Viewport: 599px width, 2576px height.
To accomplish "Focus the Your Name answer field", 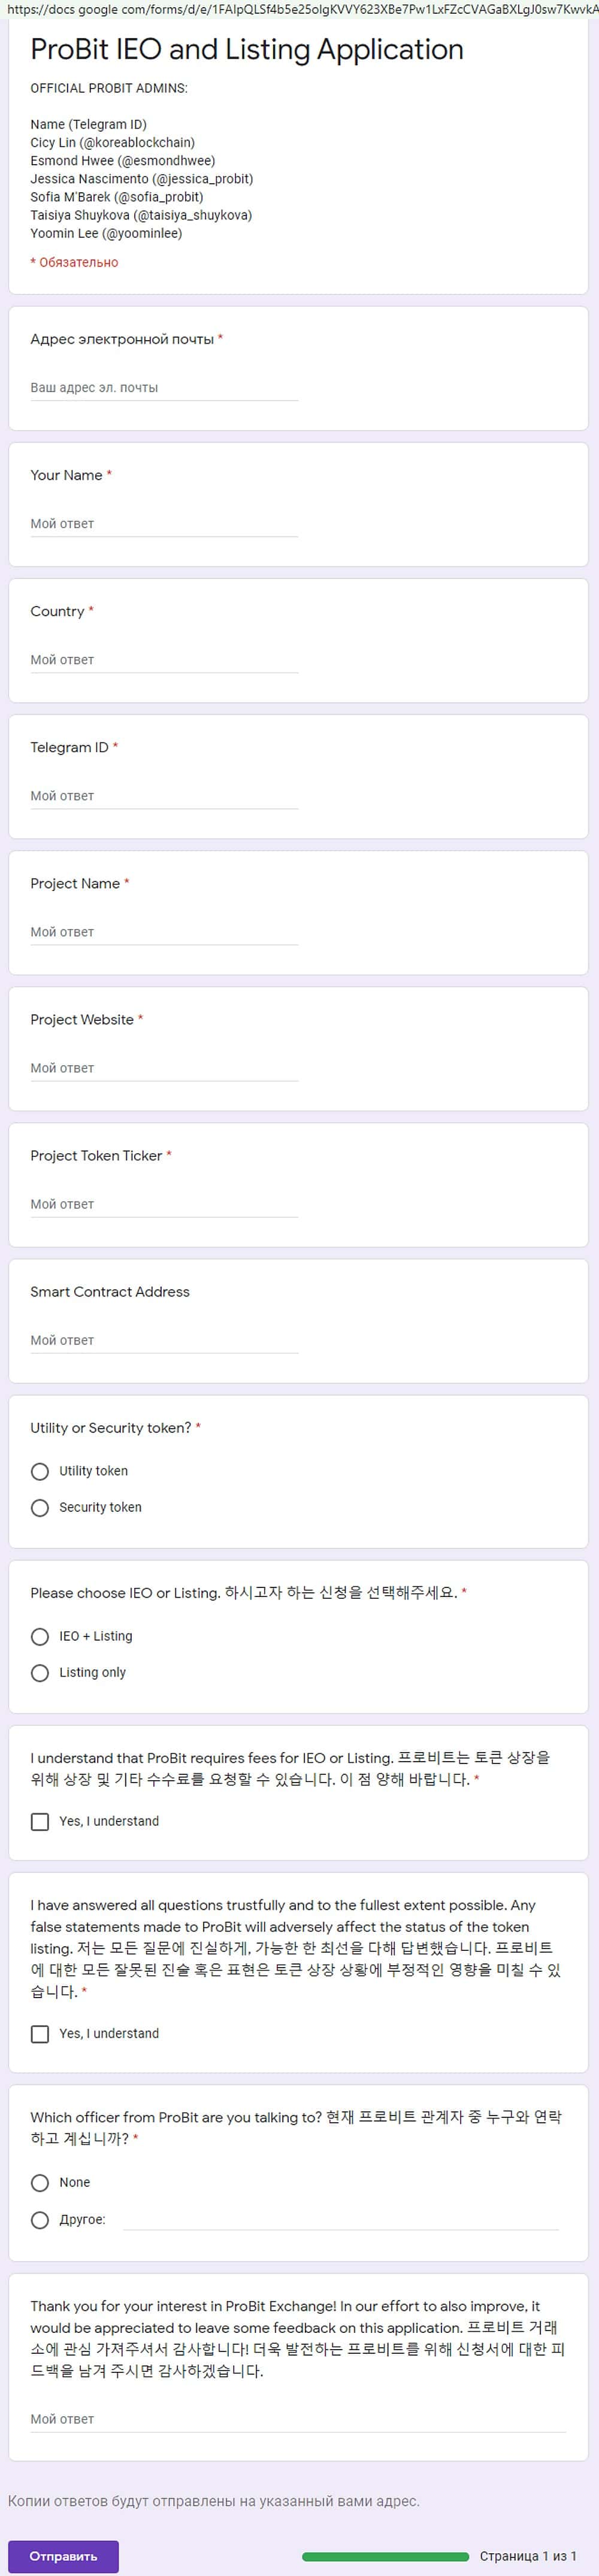I will tap(164, 524).
